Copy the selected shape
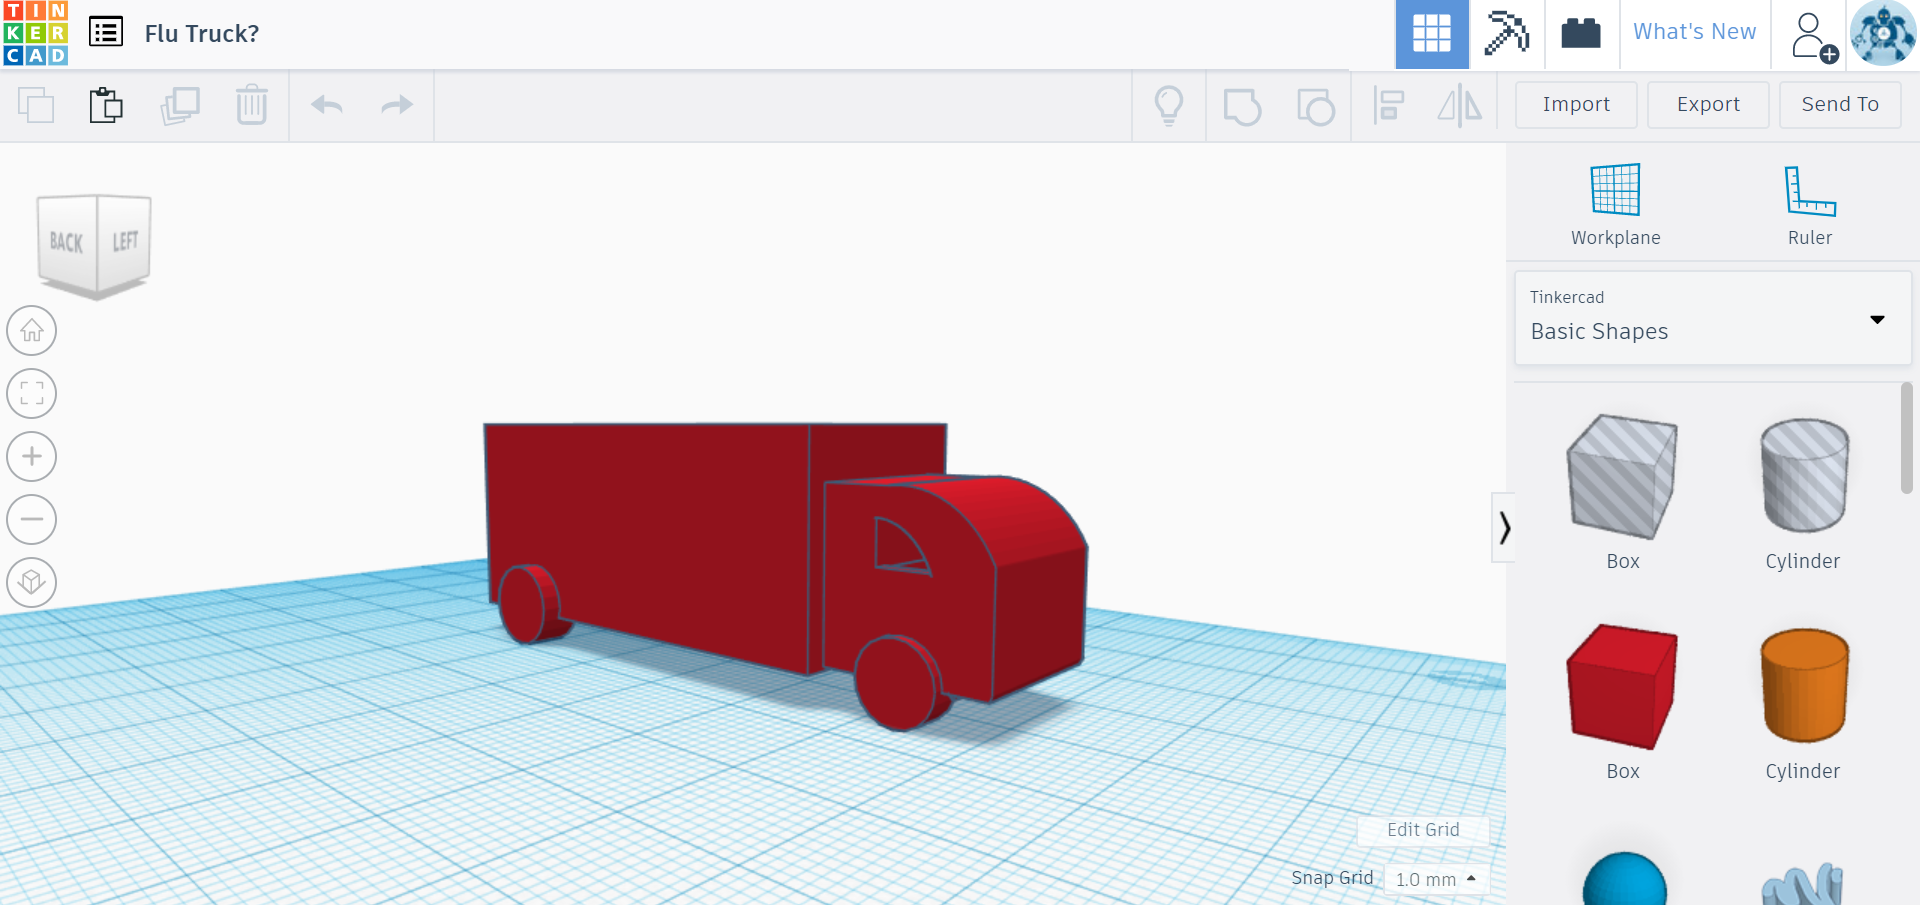 (36, 105)
